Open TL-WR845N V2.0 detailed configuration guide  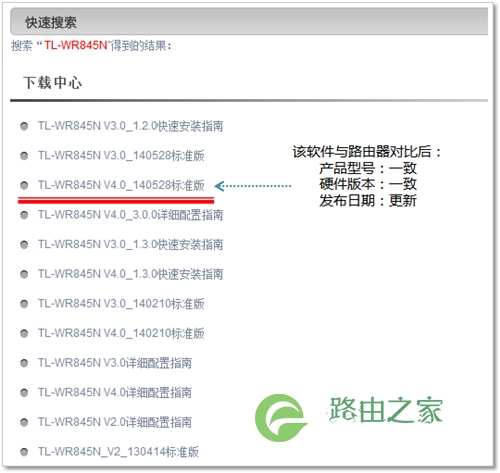coord(115,422)
